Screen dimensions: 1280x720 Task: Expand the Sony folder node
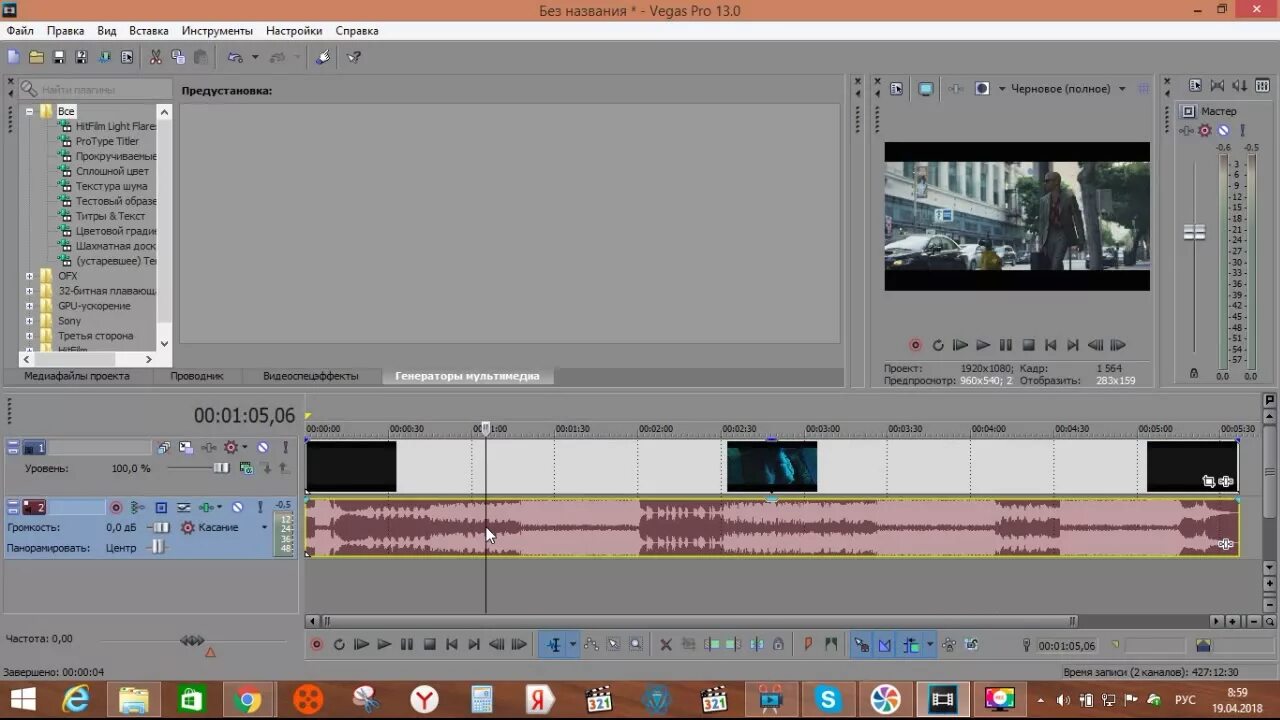[x=30, y=321]
